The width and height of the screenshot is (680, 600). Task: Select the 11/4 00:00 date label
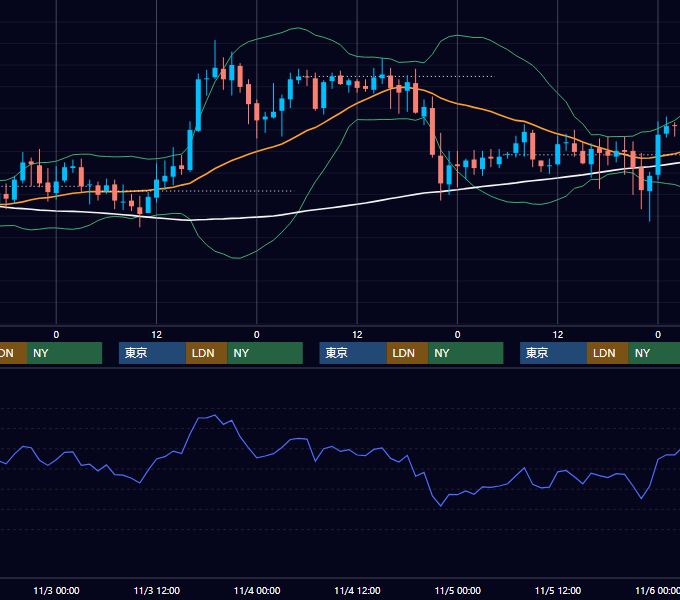click(257, 590)
